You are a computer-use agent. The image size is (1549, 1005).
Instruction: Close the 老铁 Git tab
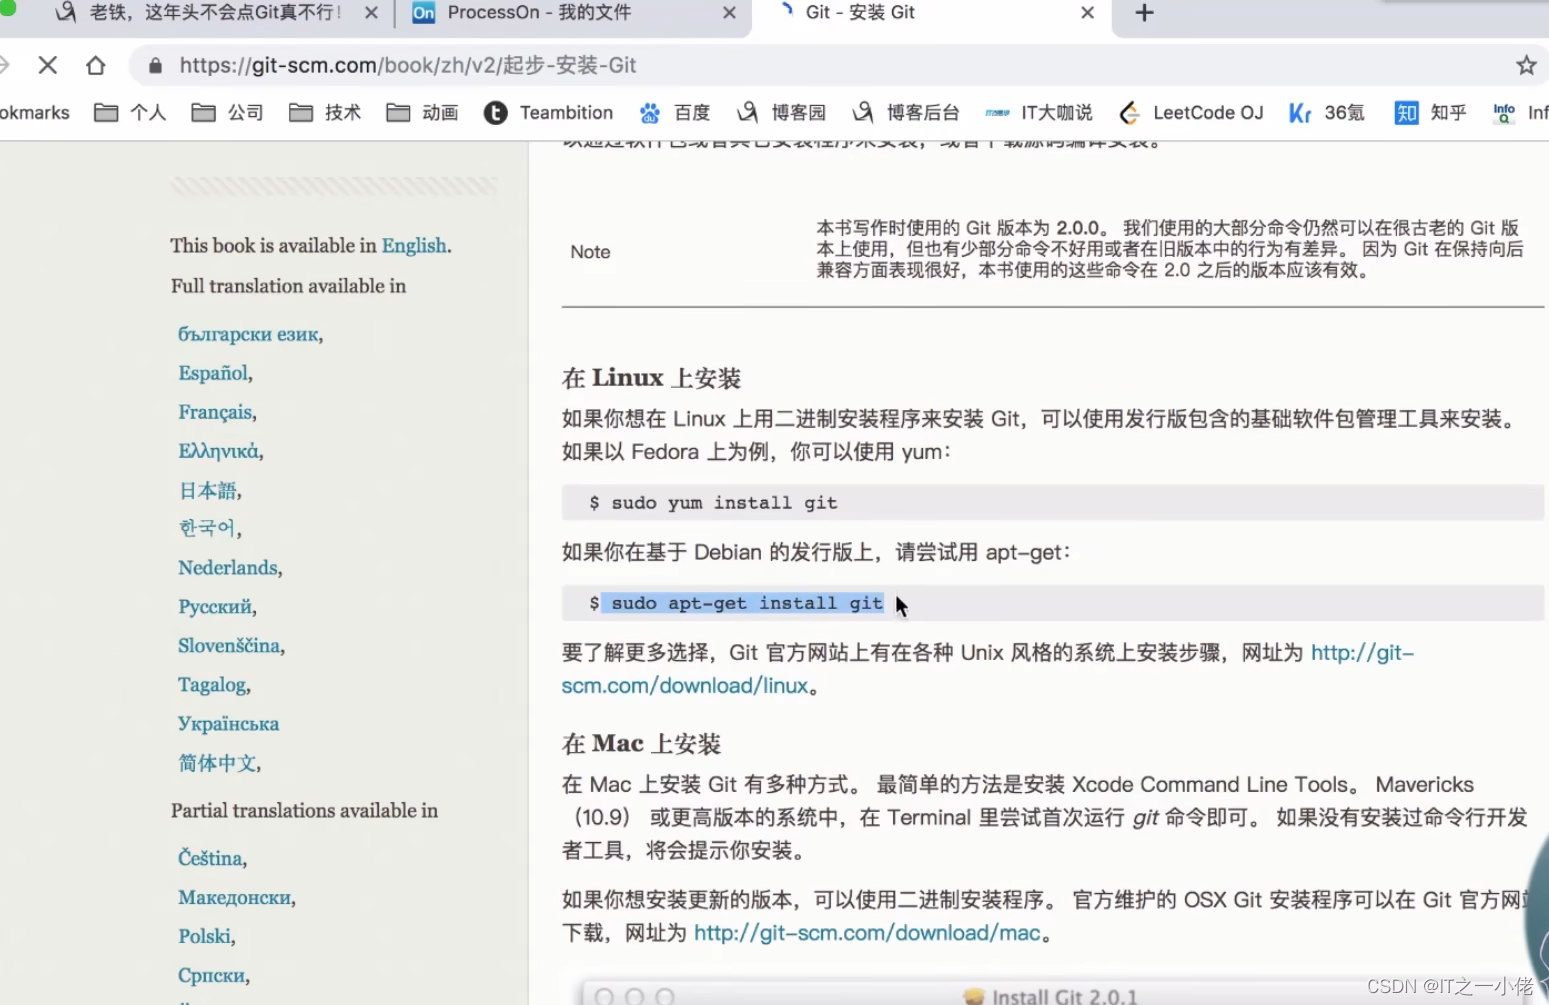click(371, 13)
